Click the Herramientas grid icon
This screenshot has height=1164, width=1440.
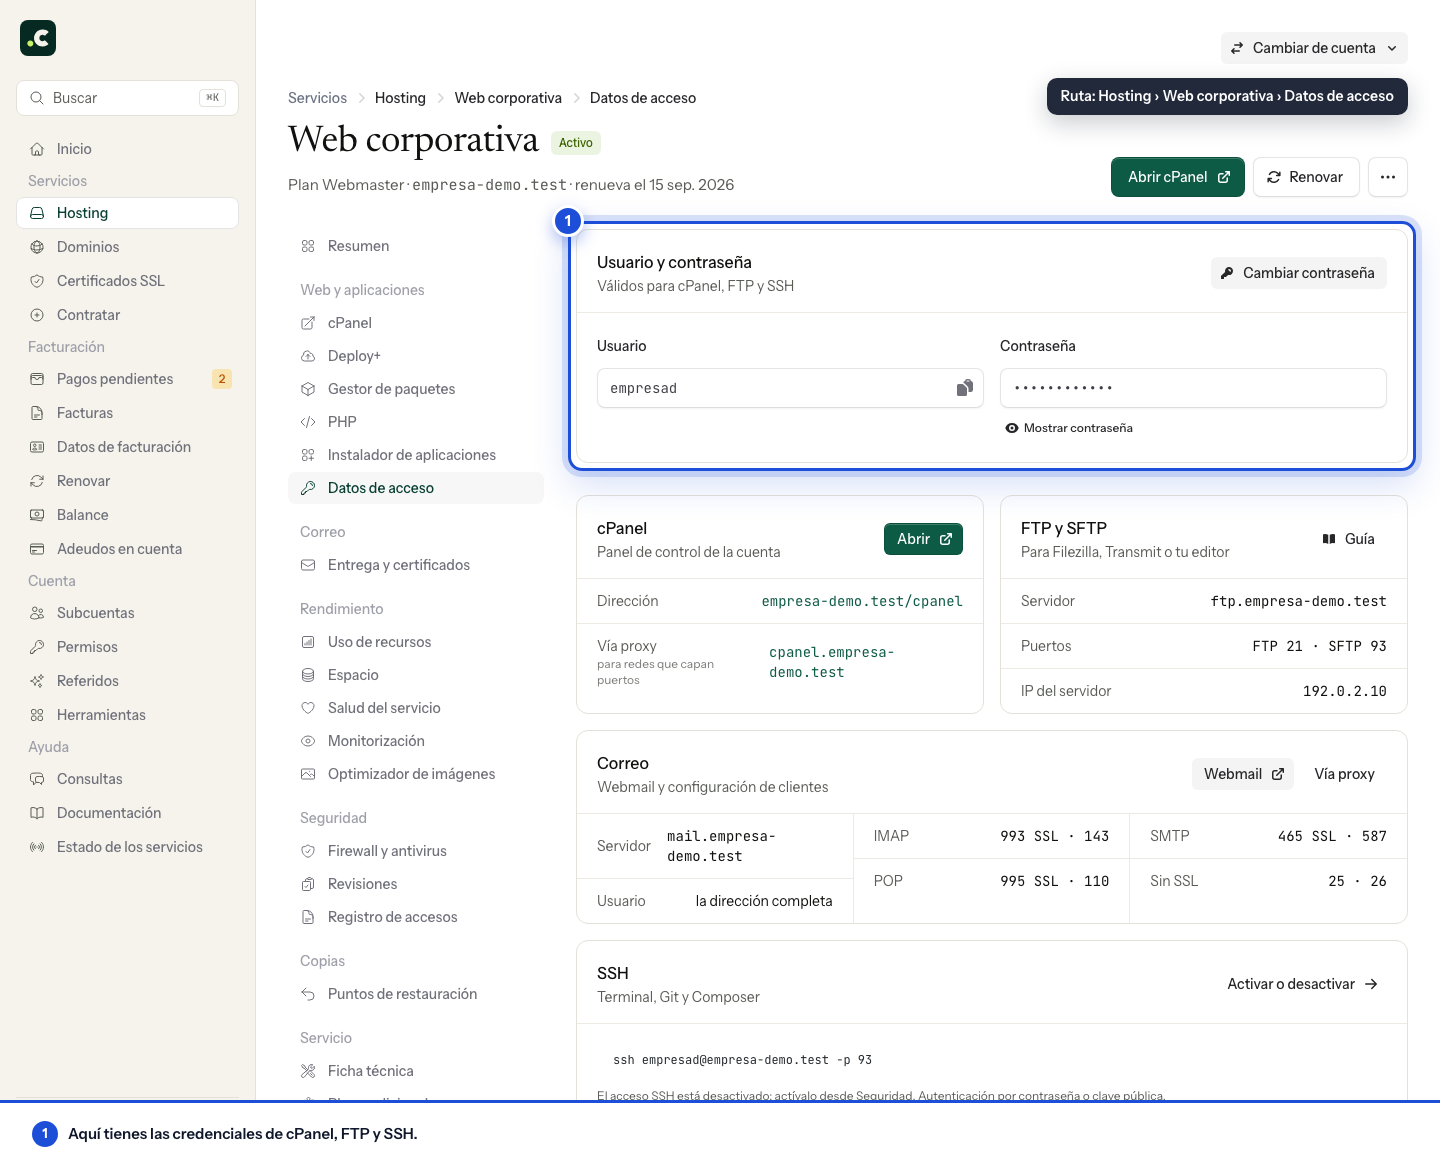37,715
